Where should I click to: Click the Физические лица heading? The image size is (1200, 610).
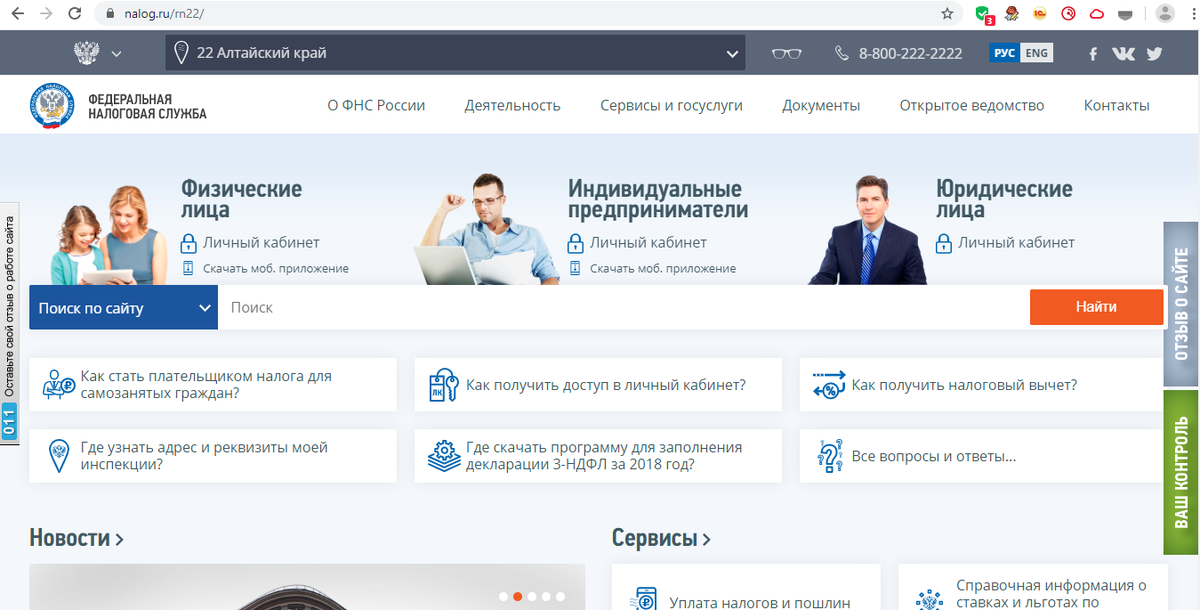click(241, 199)
